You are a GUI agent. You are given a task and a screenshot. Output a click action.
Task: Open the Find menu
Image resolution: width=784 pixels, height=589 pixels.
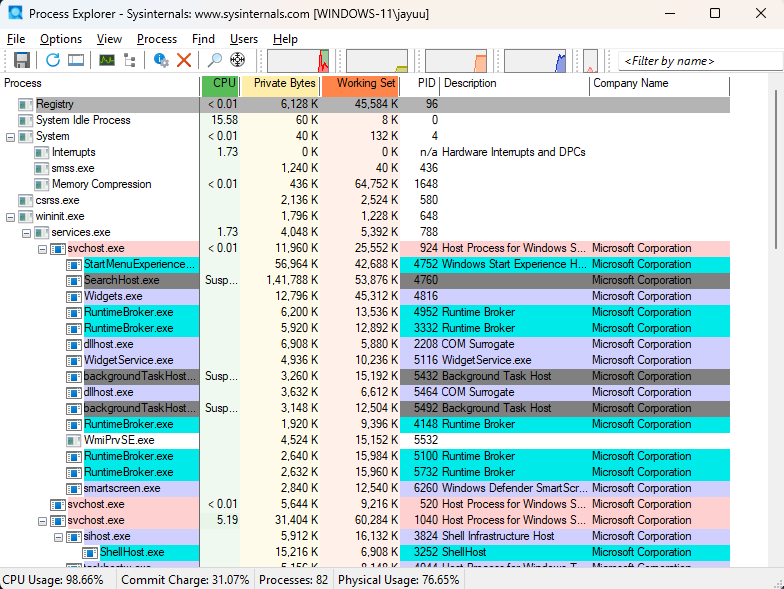tap(203, 39)
